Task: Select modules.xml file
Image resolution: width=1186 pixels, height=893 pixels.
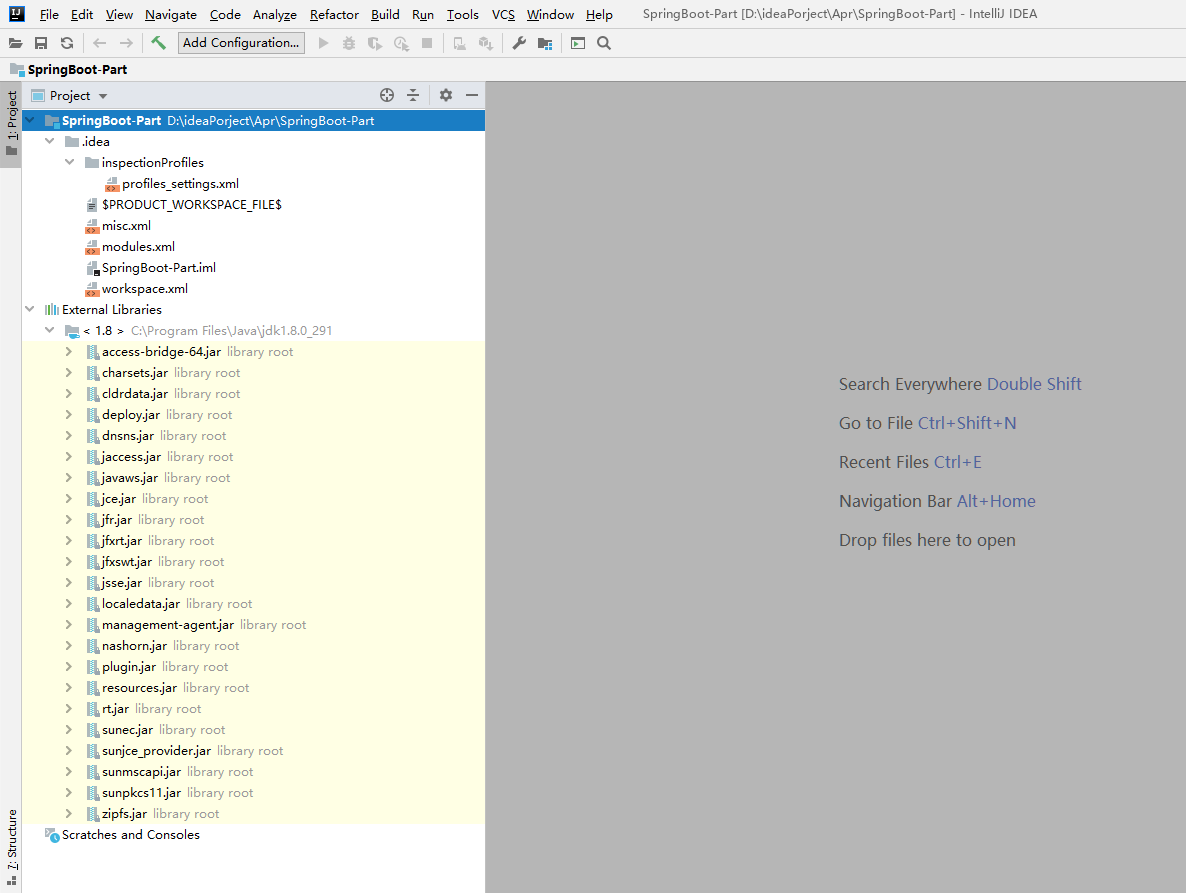Action: [138, 247]
